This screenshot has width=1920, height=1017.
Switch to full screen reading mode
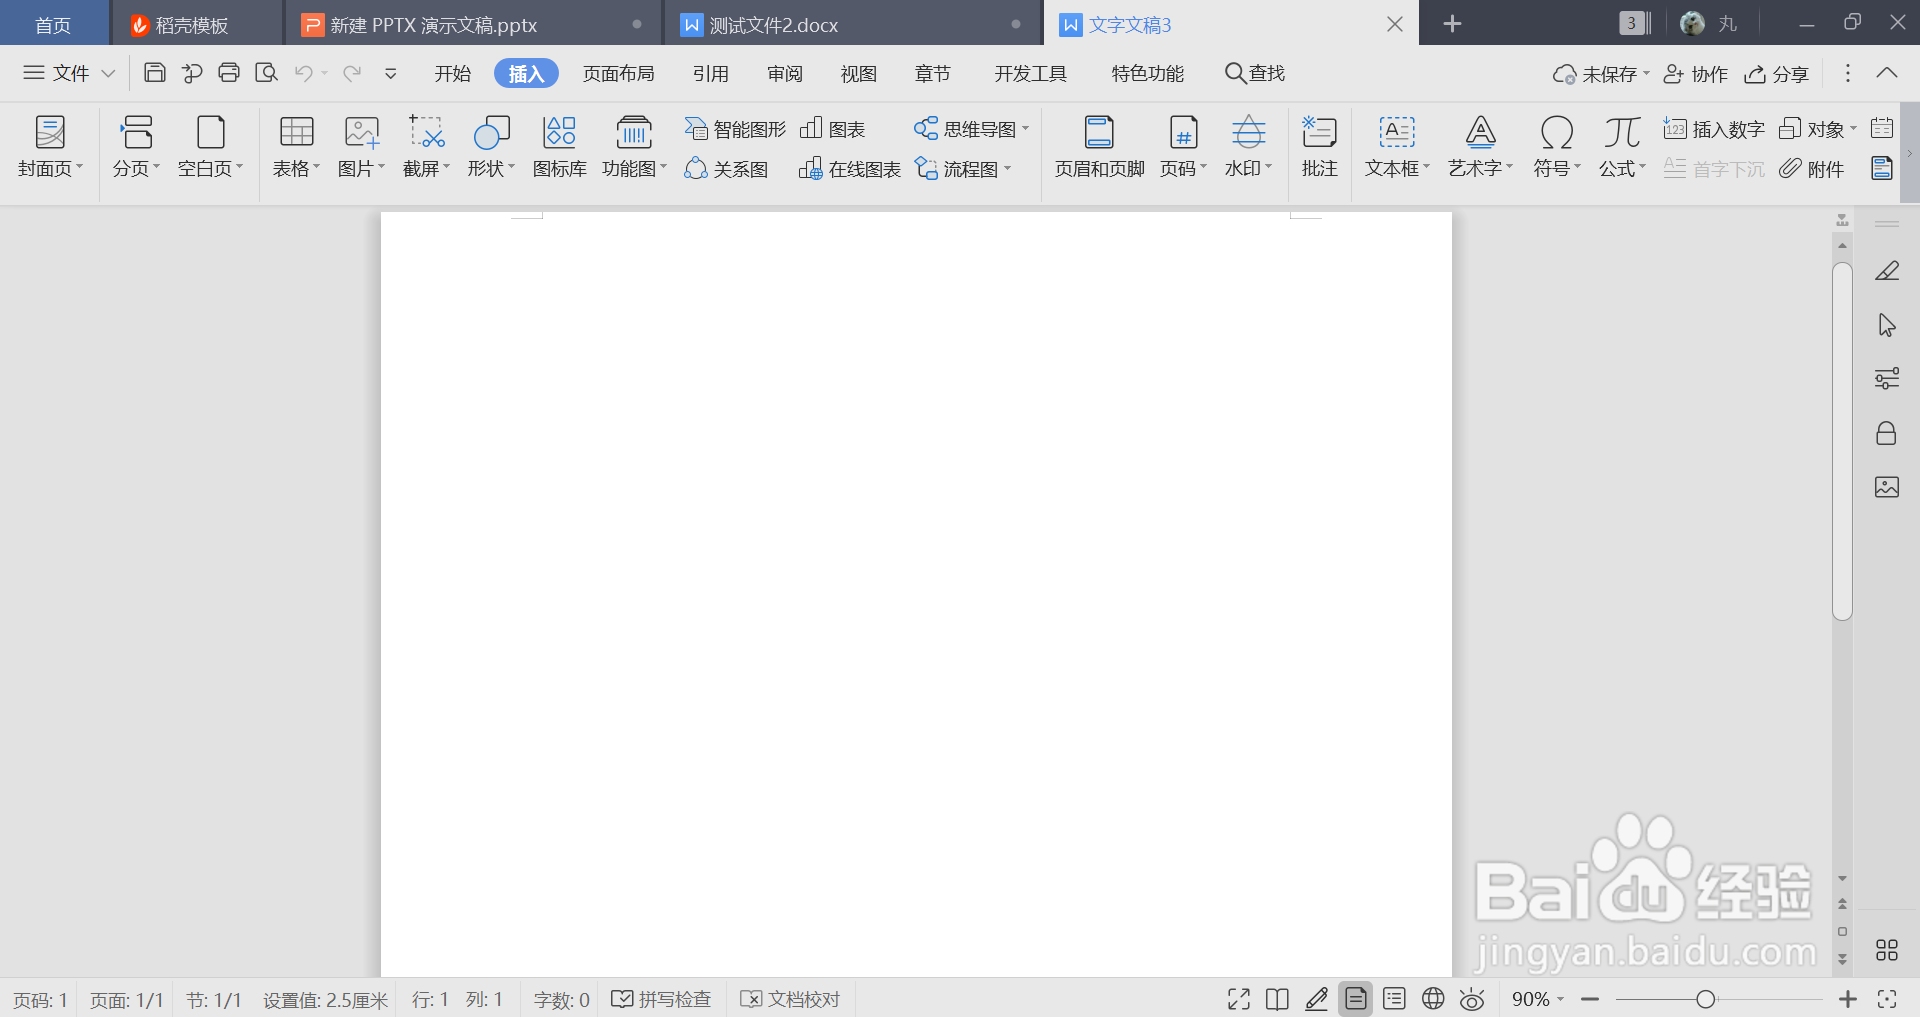pyautogui.click(x=1237, y=998)
